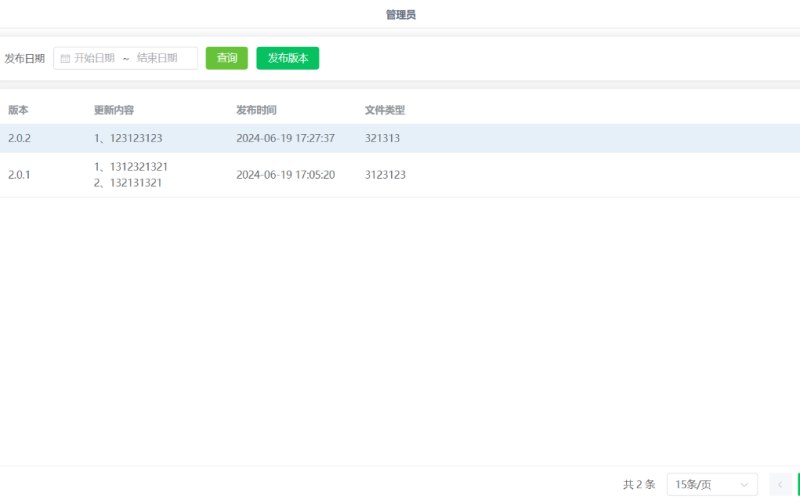Go to previous page arrow
This screenshot has width=800, height=500.
tap(780, 484)
